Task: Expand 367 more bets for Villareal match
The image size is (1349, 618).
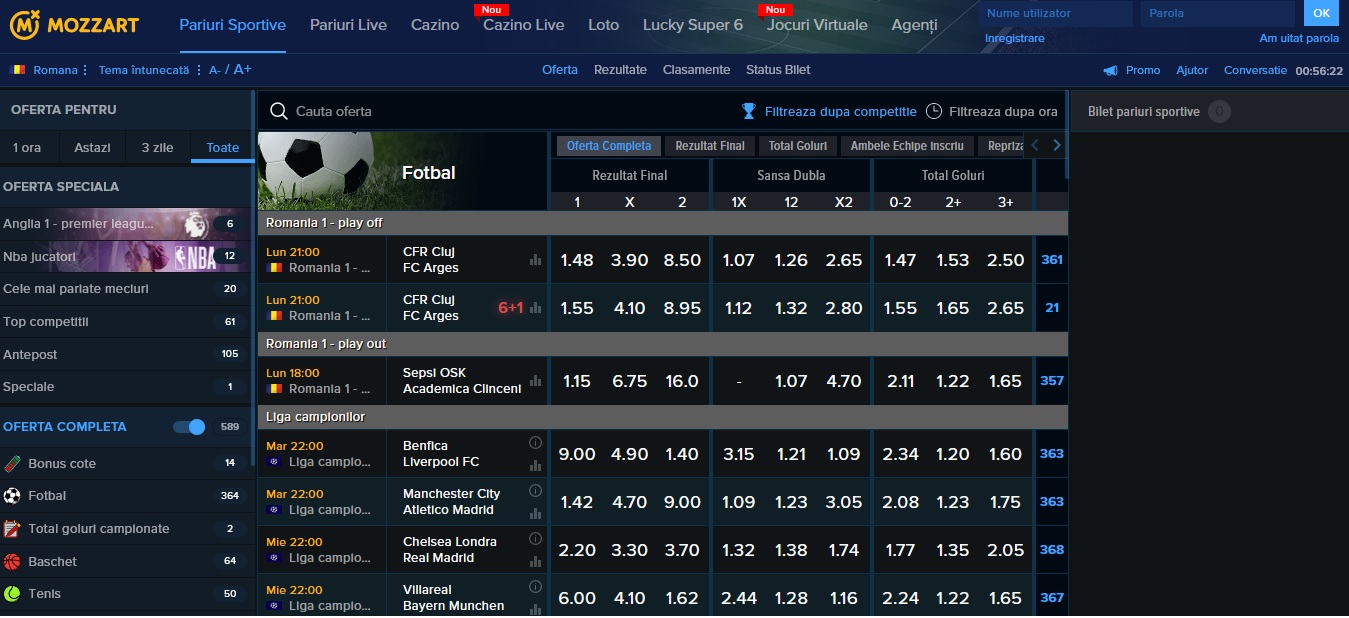Action: tap(1052, 598)
